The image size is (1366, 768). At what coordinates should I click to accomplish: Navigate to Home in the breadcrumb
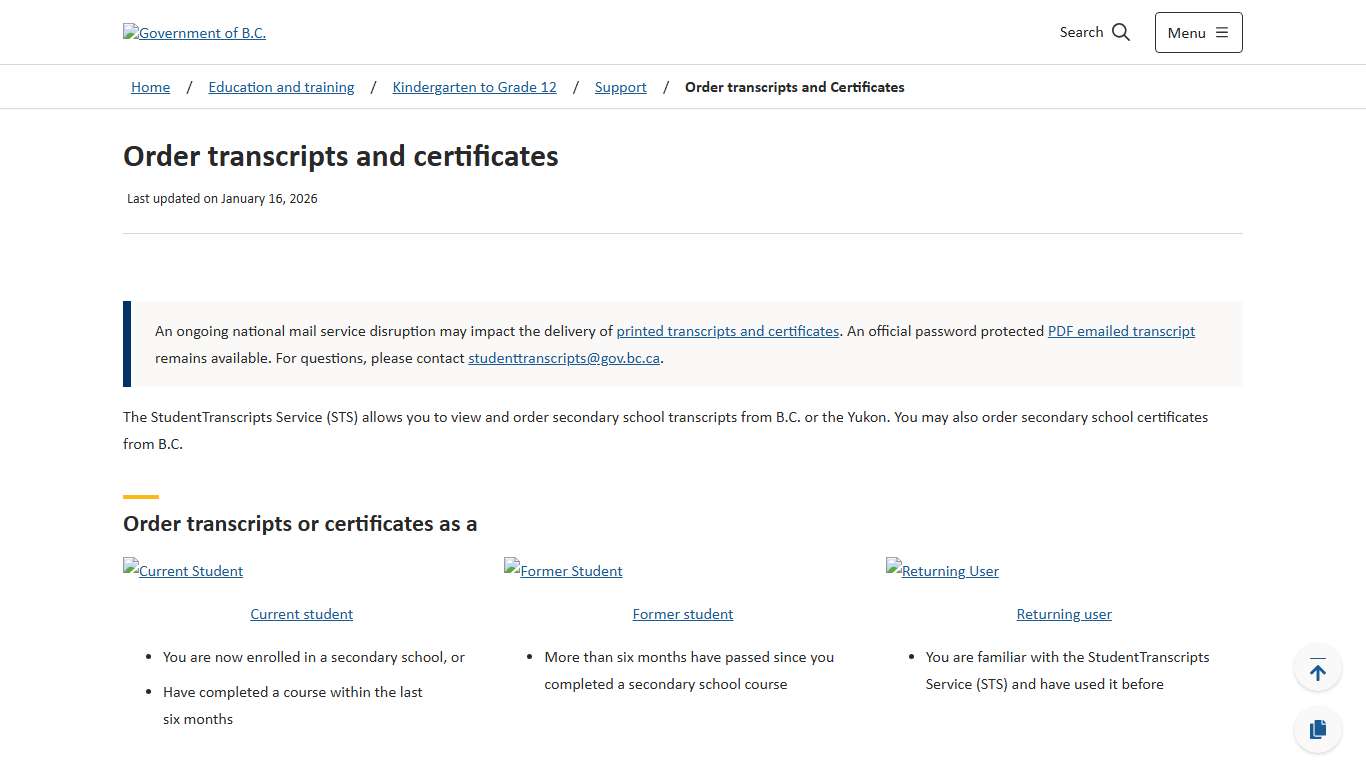coord(150,87)
